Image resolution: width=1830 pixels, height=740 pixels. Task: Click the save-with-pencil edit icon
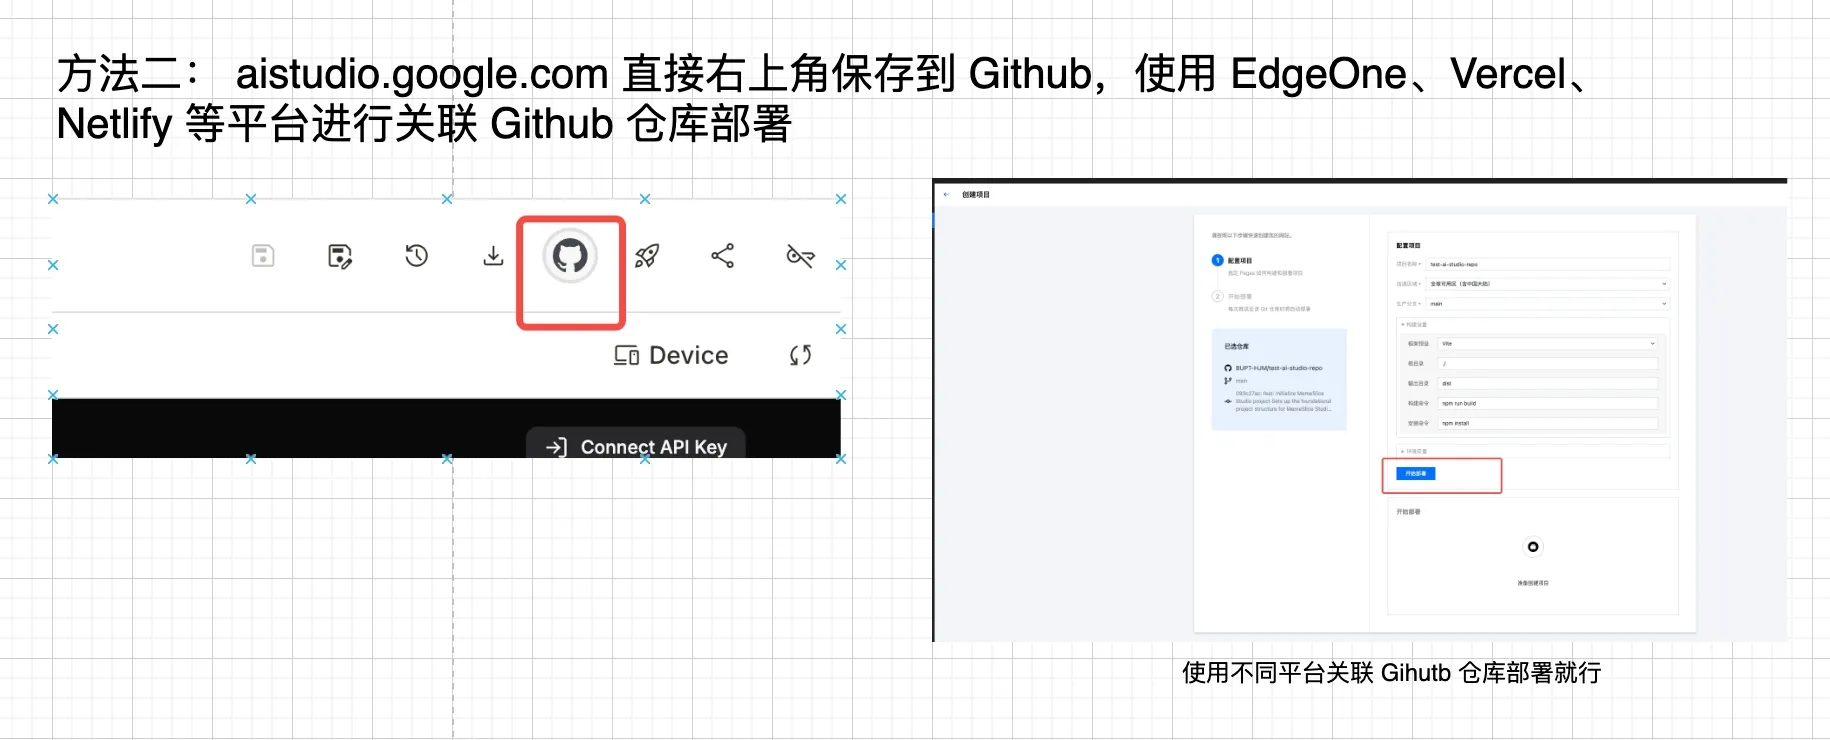tap(340, 256)
